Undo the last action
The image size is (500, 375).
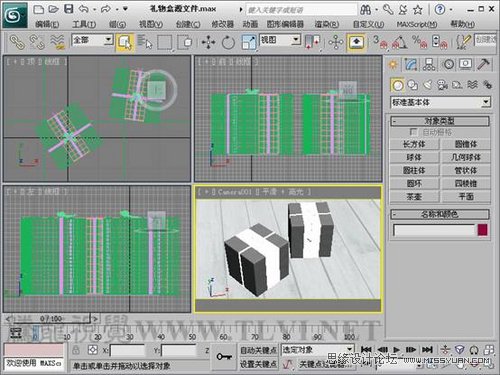point(83,9)
